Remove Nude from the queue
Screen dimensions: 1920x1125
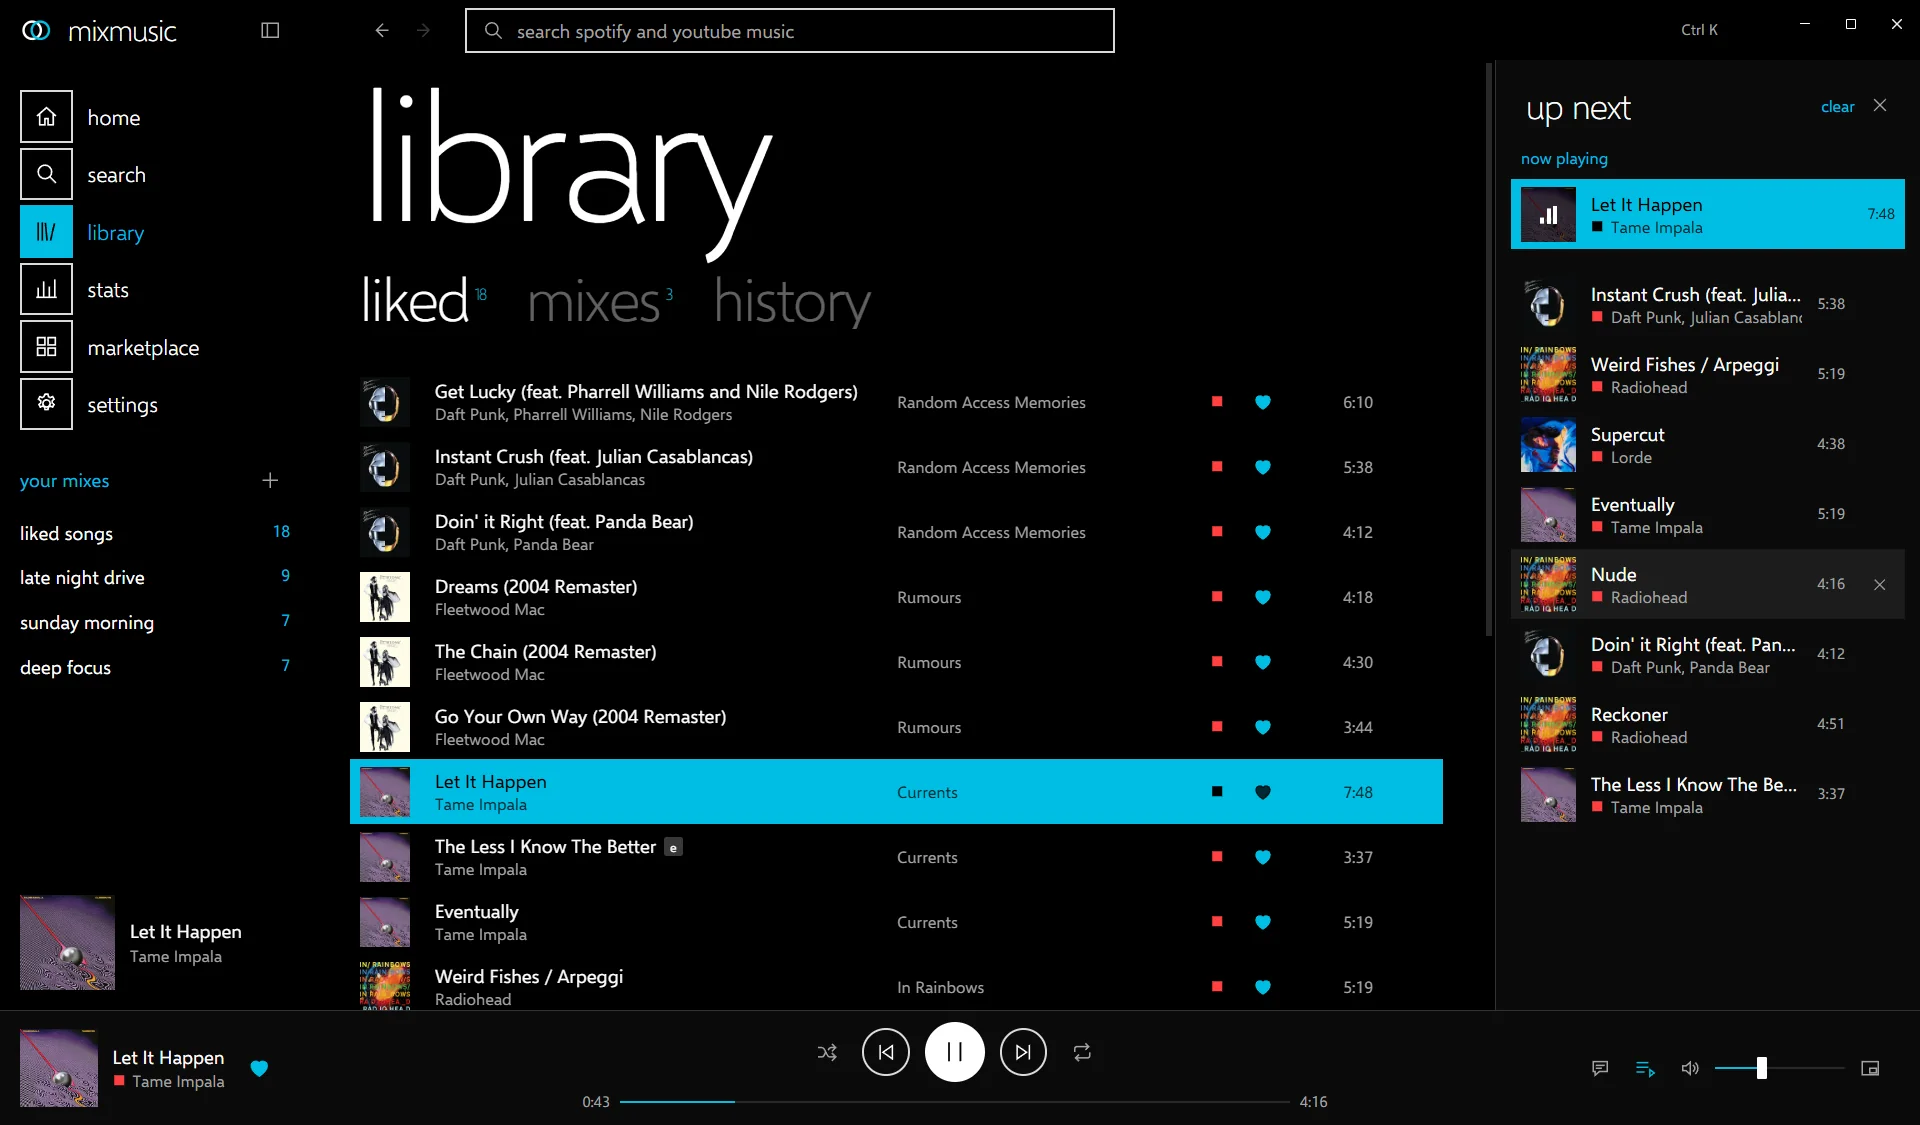click(1880, 584)
